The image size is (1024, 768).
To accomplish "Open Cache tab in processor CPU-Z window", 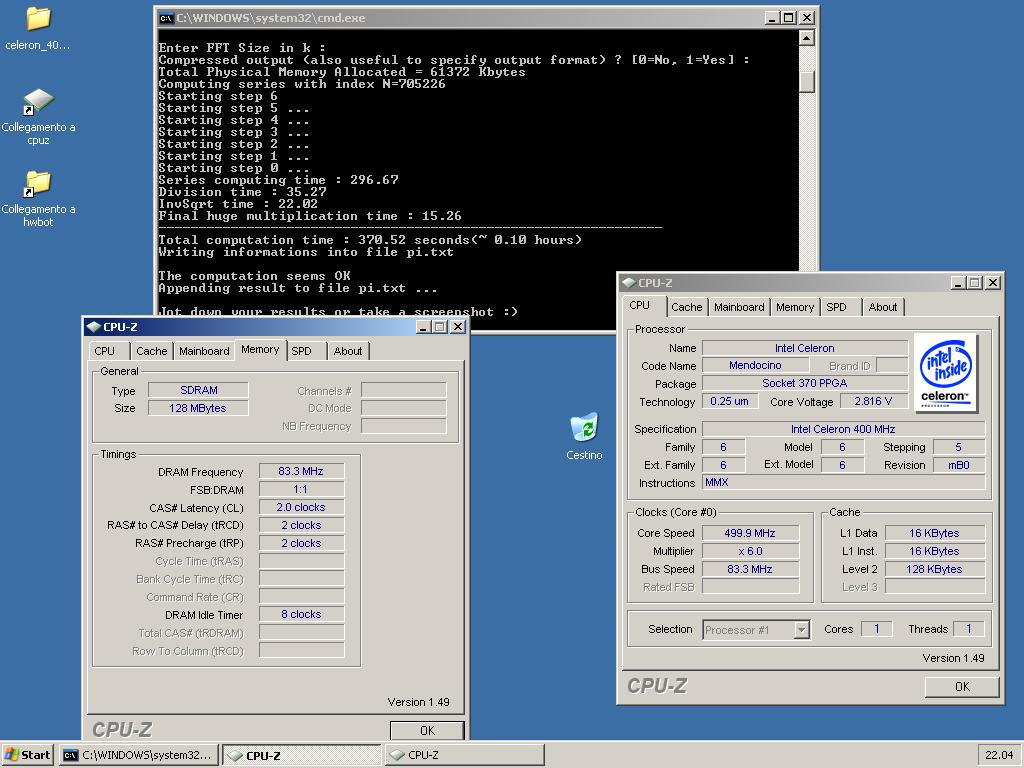I will 686,308.
